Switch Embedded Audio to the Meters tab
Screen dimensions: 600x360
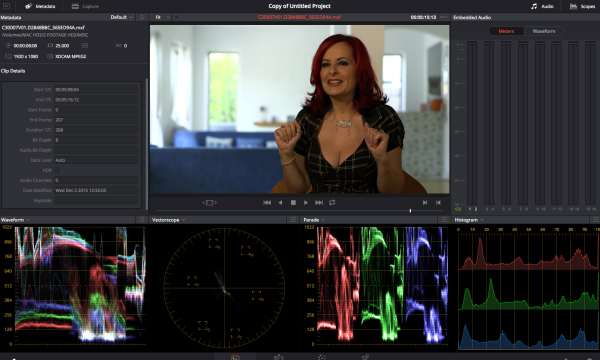pos(506,31)
